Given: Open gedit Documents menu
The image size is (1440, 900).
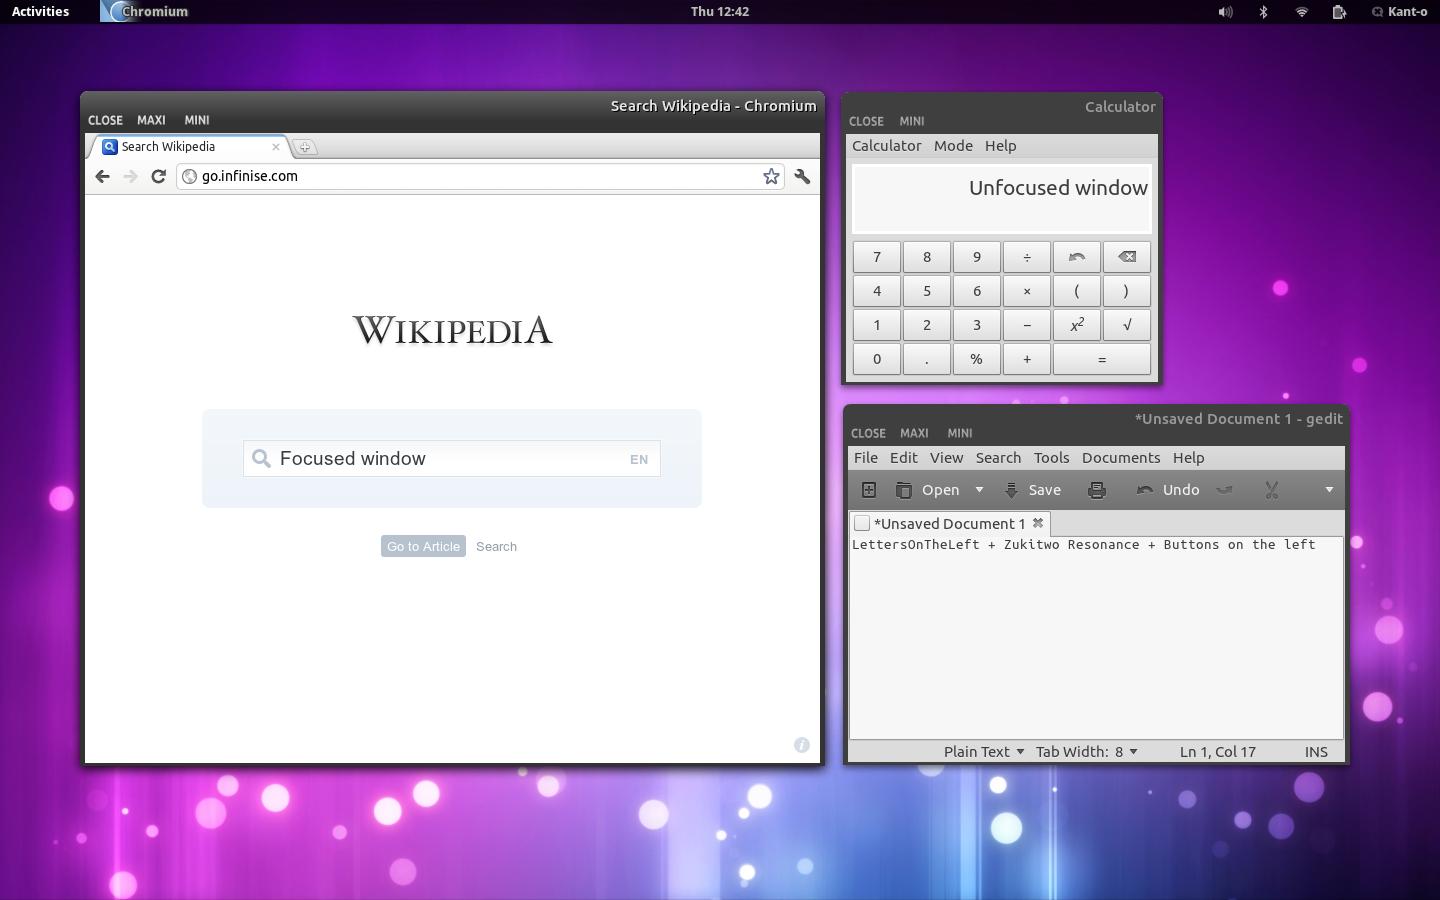Looking at the screenshot, I should tap(1121, 458).
